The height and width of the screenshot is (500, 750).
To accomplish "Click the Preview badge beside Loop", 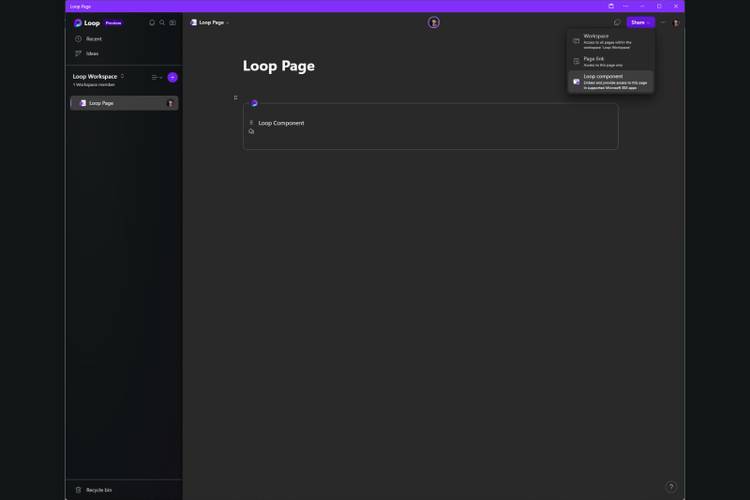I will click(x=113, y=23).
